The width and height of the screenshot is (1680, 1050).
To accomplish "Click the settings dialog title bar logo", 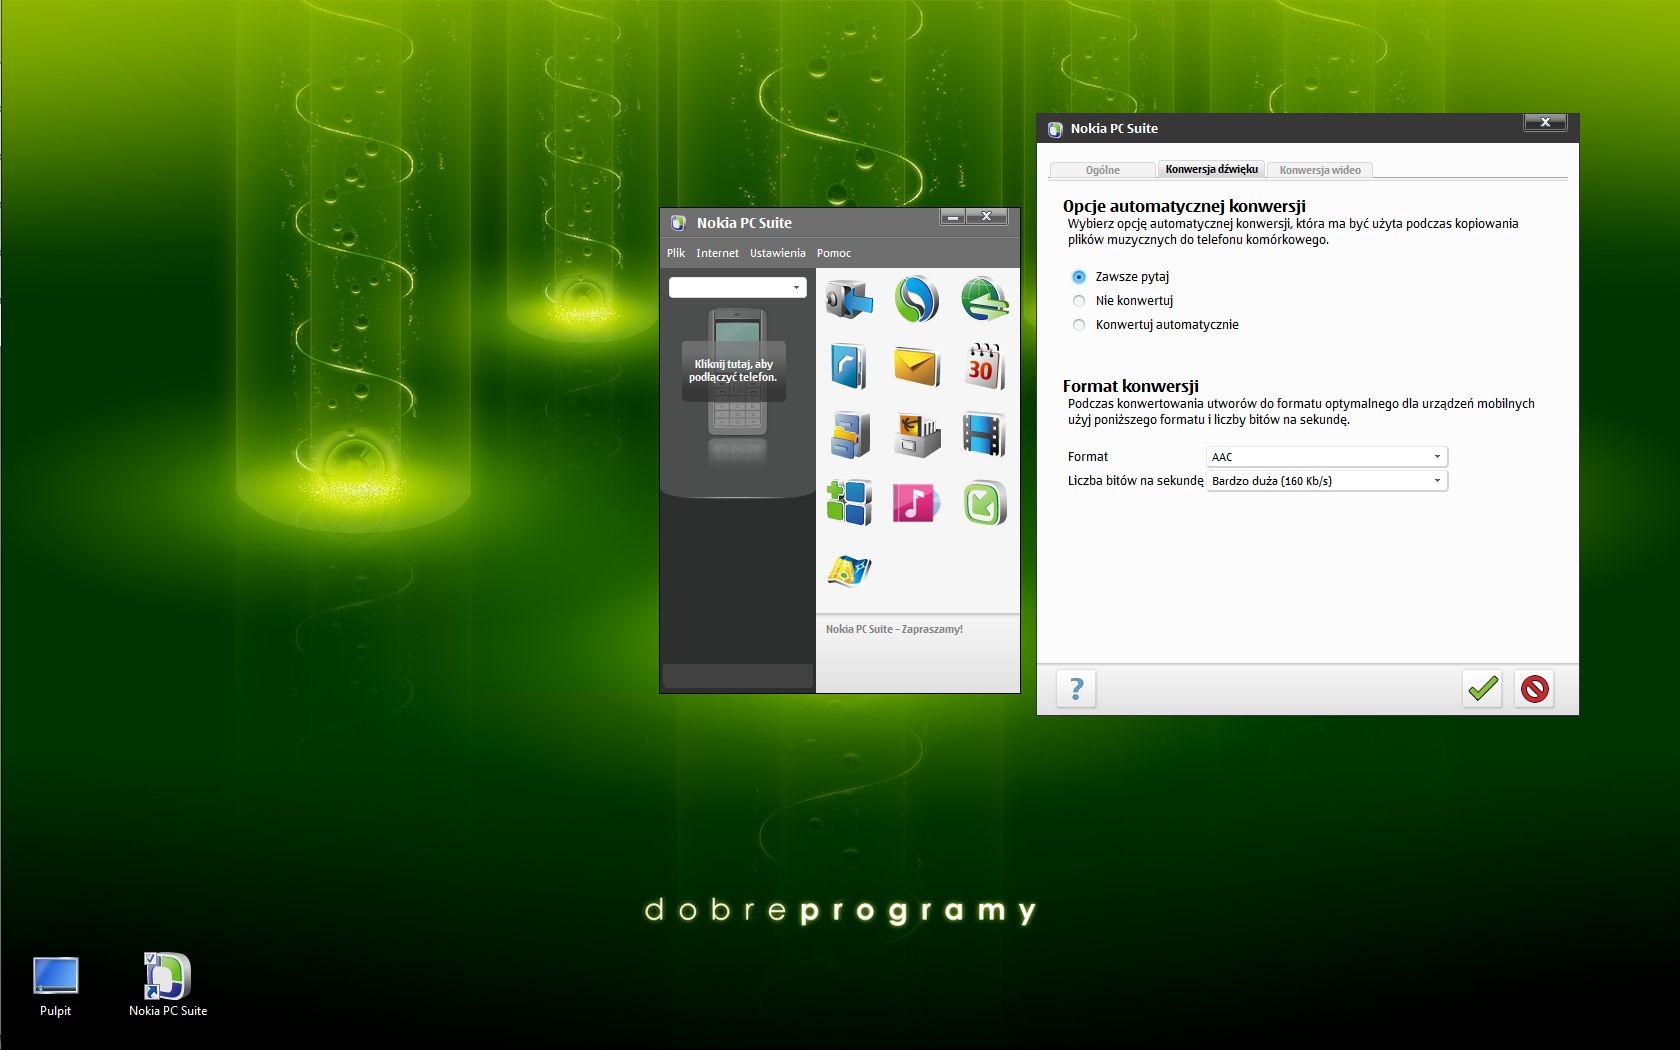I will tap(1054, 129).
